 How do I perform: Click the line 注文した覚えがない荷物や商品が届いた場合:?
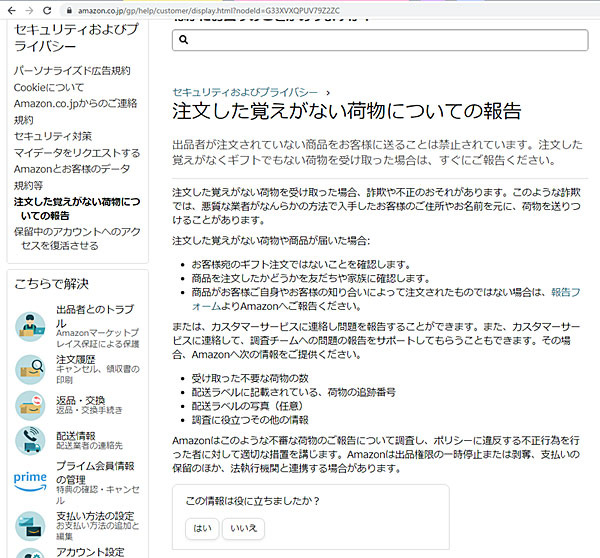[x=271, y=241]
